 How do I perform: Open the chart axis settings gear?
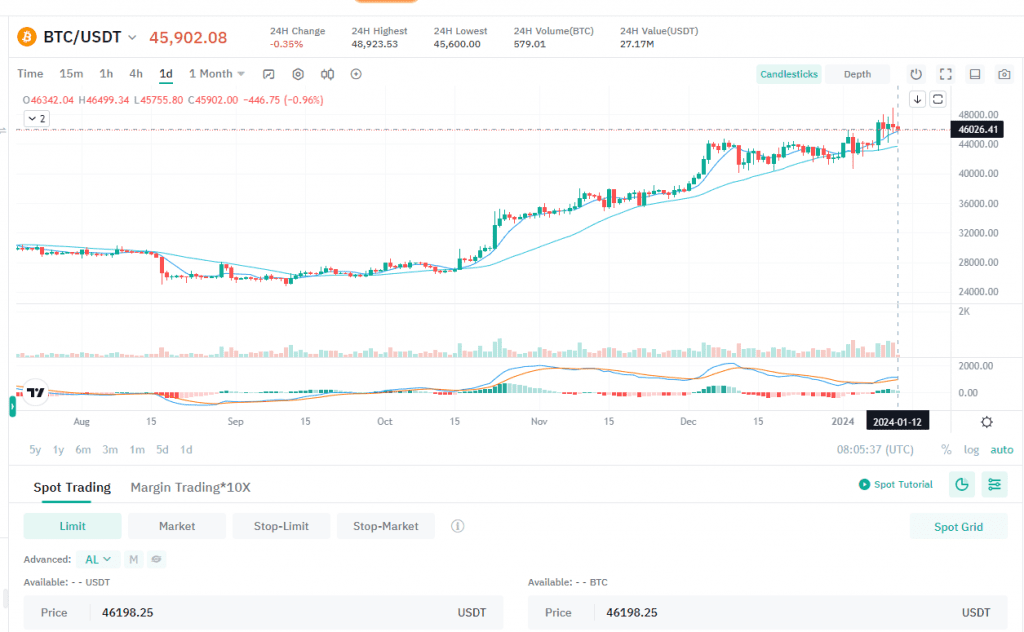click(987, 422)
